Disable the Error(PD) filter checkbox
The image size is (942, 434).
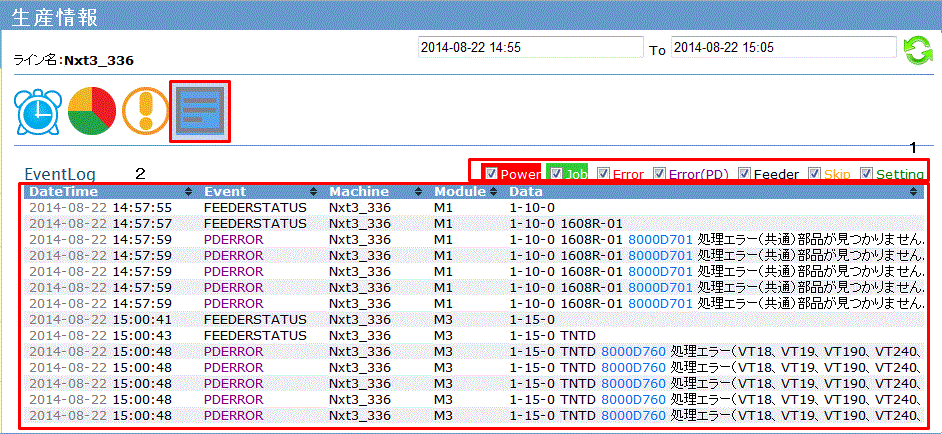pos(660,173)
